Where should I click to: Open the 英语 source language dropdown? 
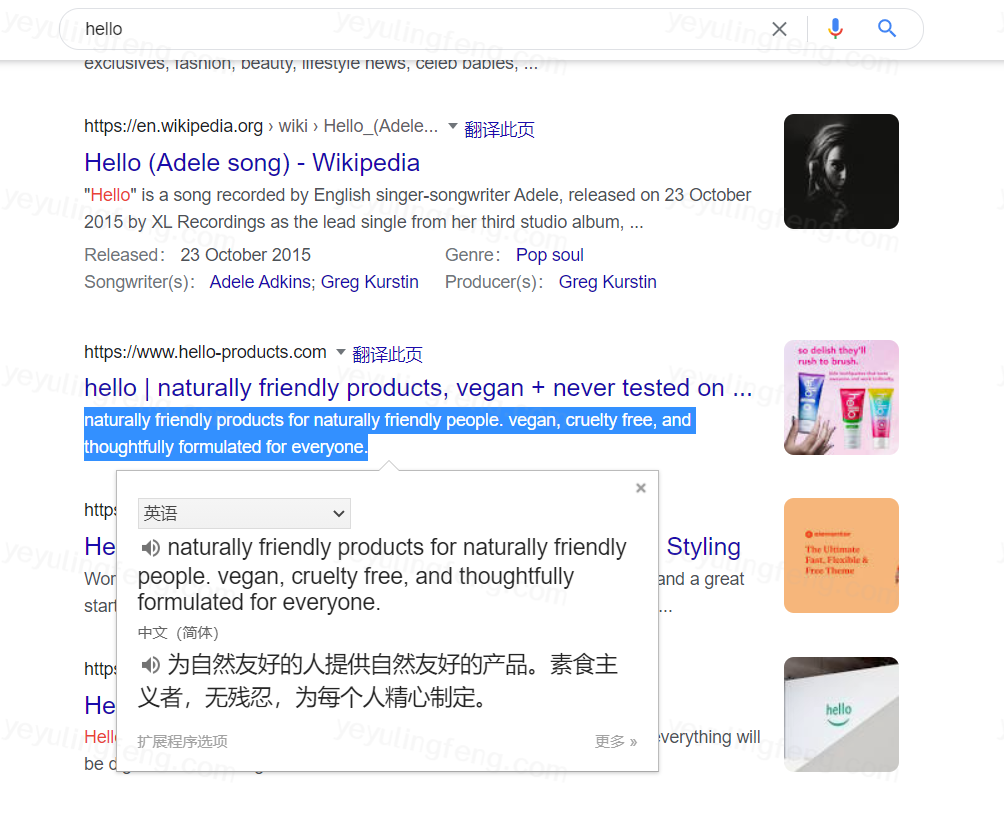click(244, 513)
